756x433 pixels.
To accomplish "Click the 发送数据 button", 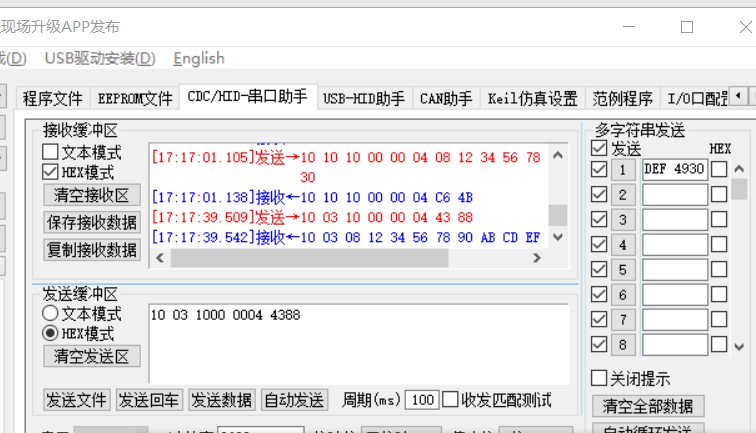I will pos(222,400).
